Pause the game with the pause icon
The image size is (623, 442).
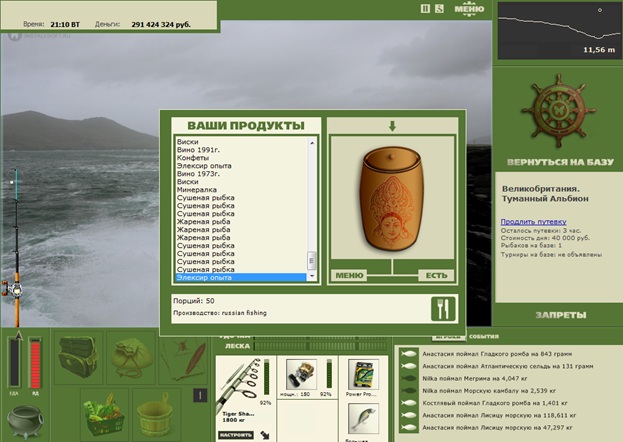[425, 9]
